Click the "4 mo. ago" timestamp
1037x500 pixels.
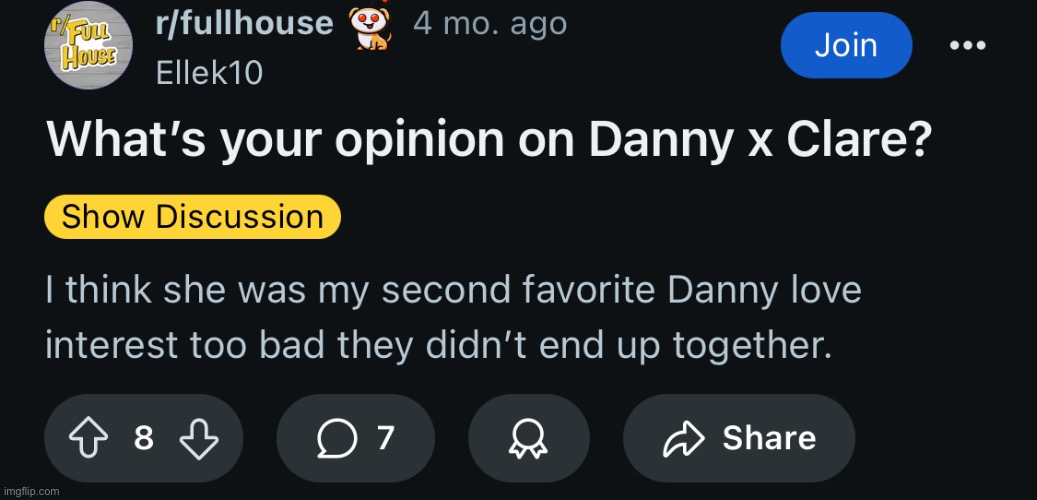[x=490, y=23]
